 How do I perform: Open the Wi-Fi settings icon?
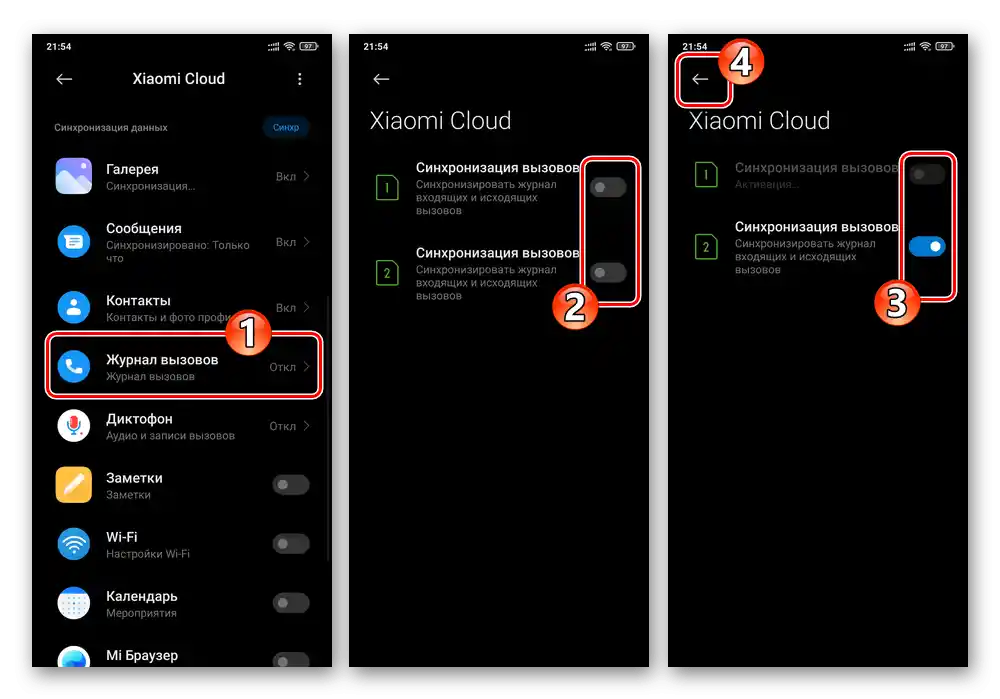tap(73, 544)
